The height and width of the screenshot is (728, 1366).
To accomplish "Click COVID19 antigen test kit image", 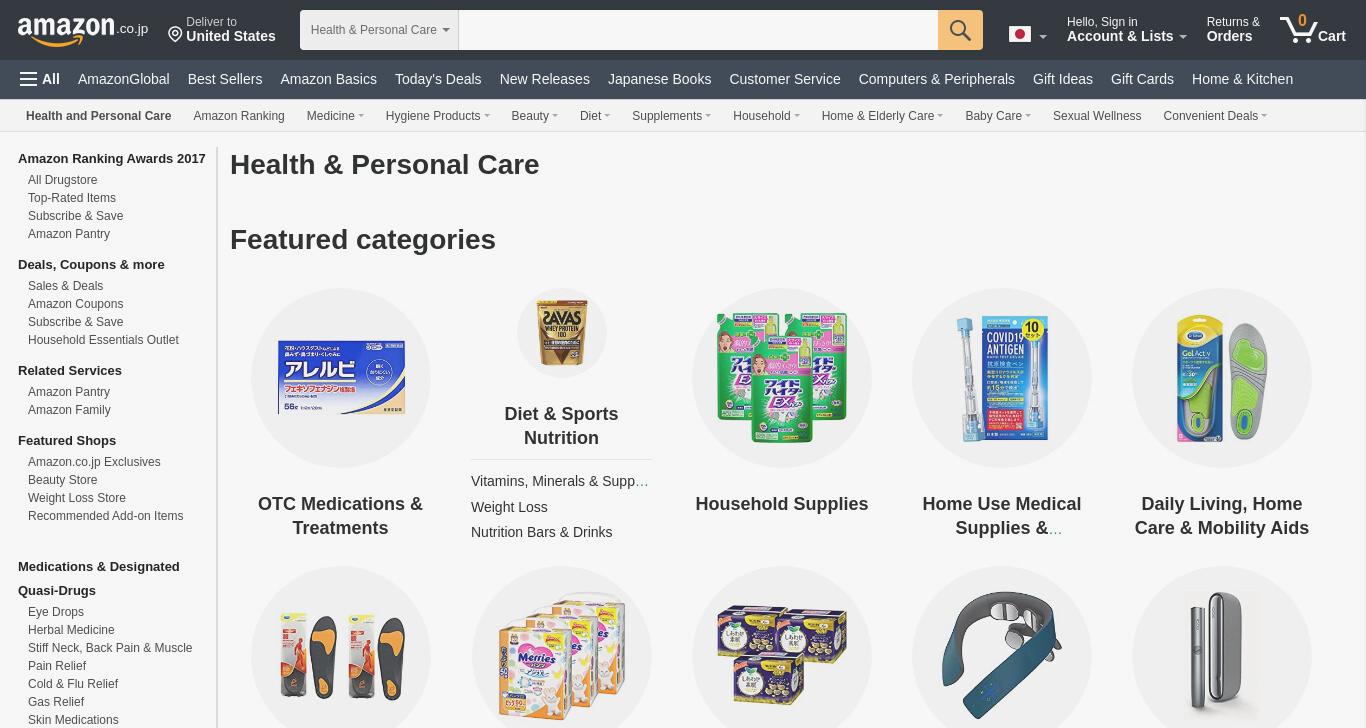I will click(x=1002, y=378).
